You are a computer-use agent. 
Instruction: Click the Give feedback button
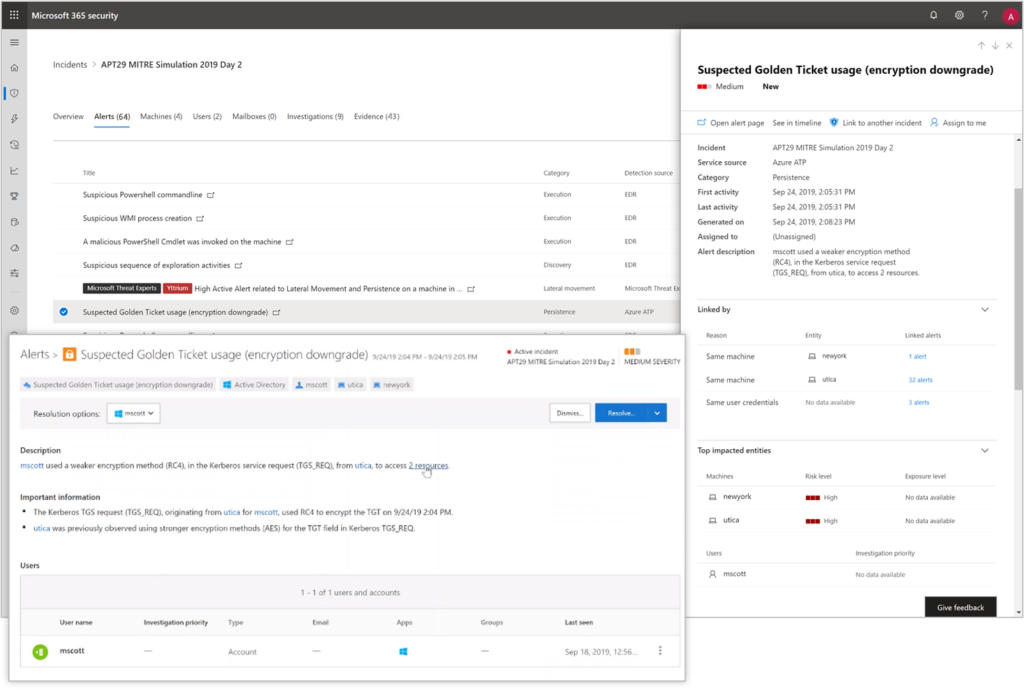tap(960, 607)
